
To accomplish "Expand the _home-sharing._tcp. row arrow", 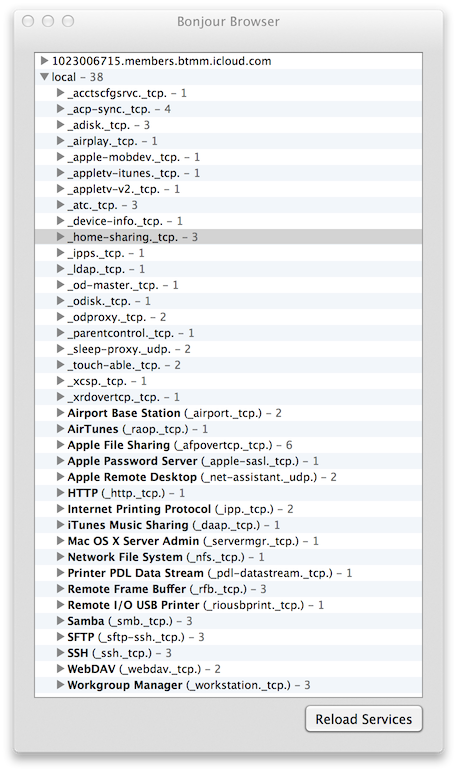I will pyautogui.click(x=60, y=237).
